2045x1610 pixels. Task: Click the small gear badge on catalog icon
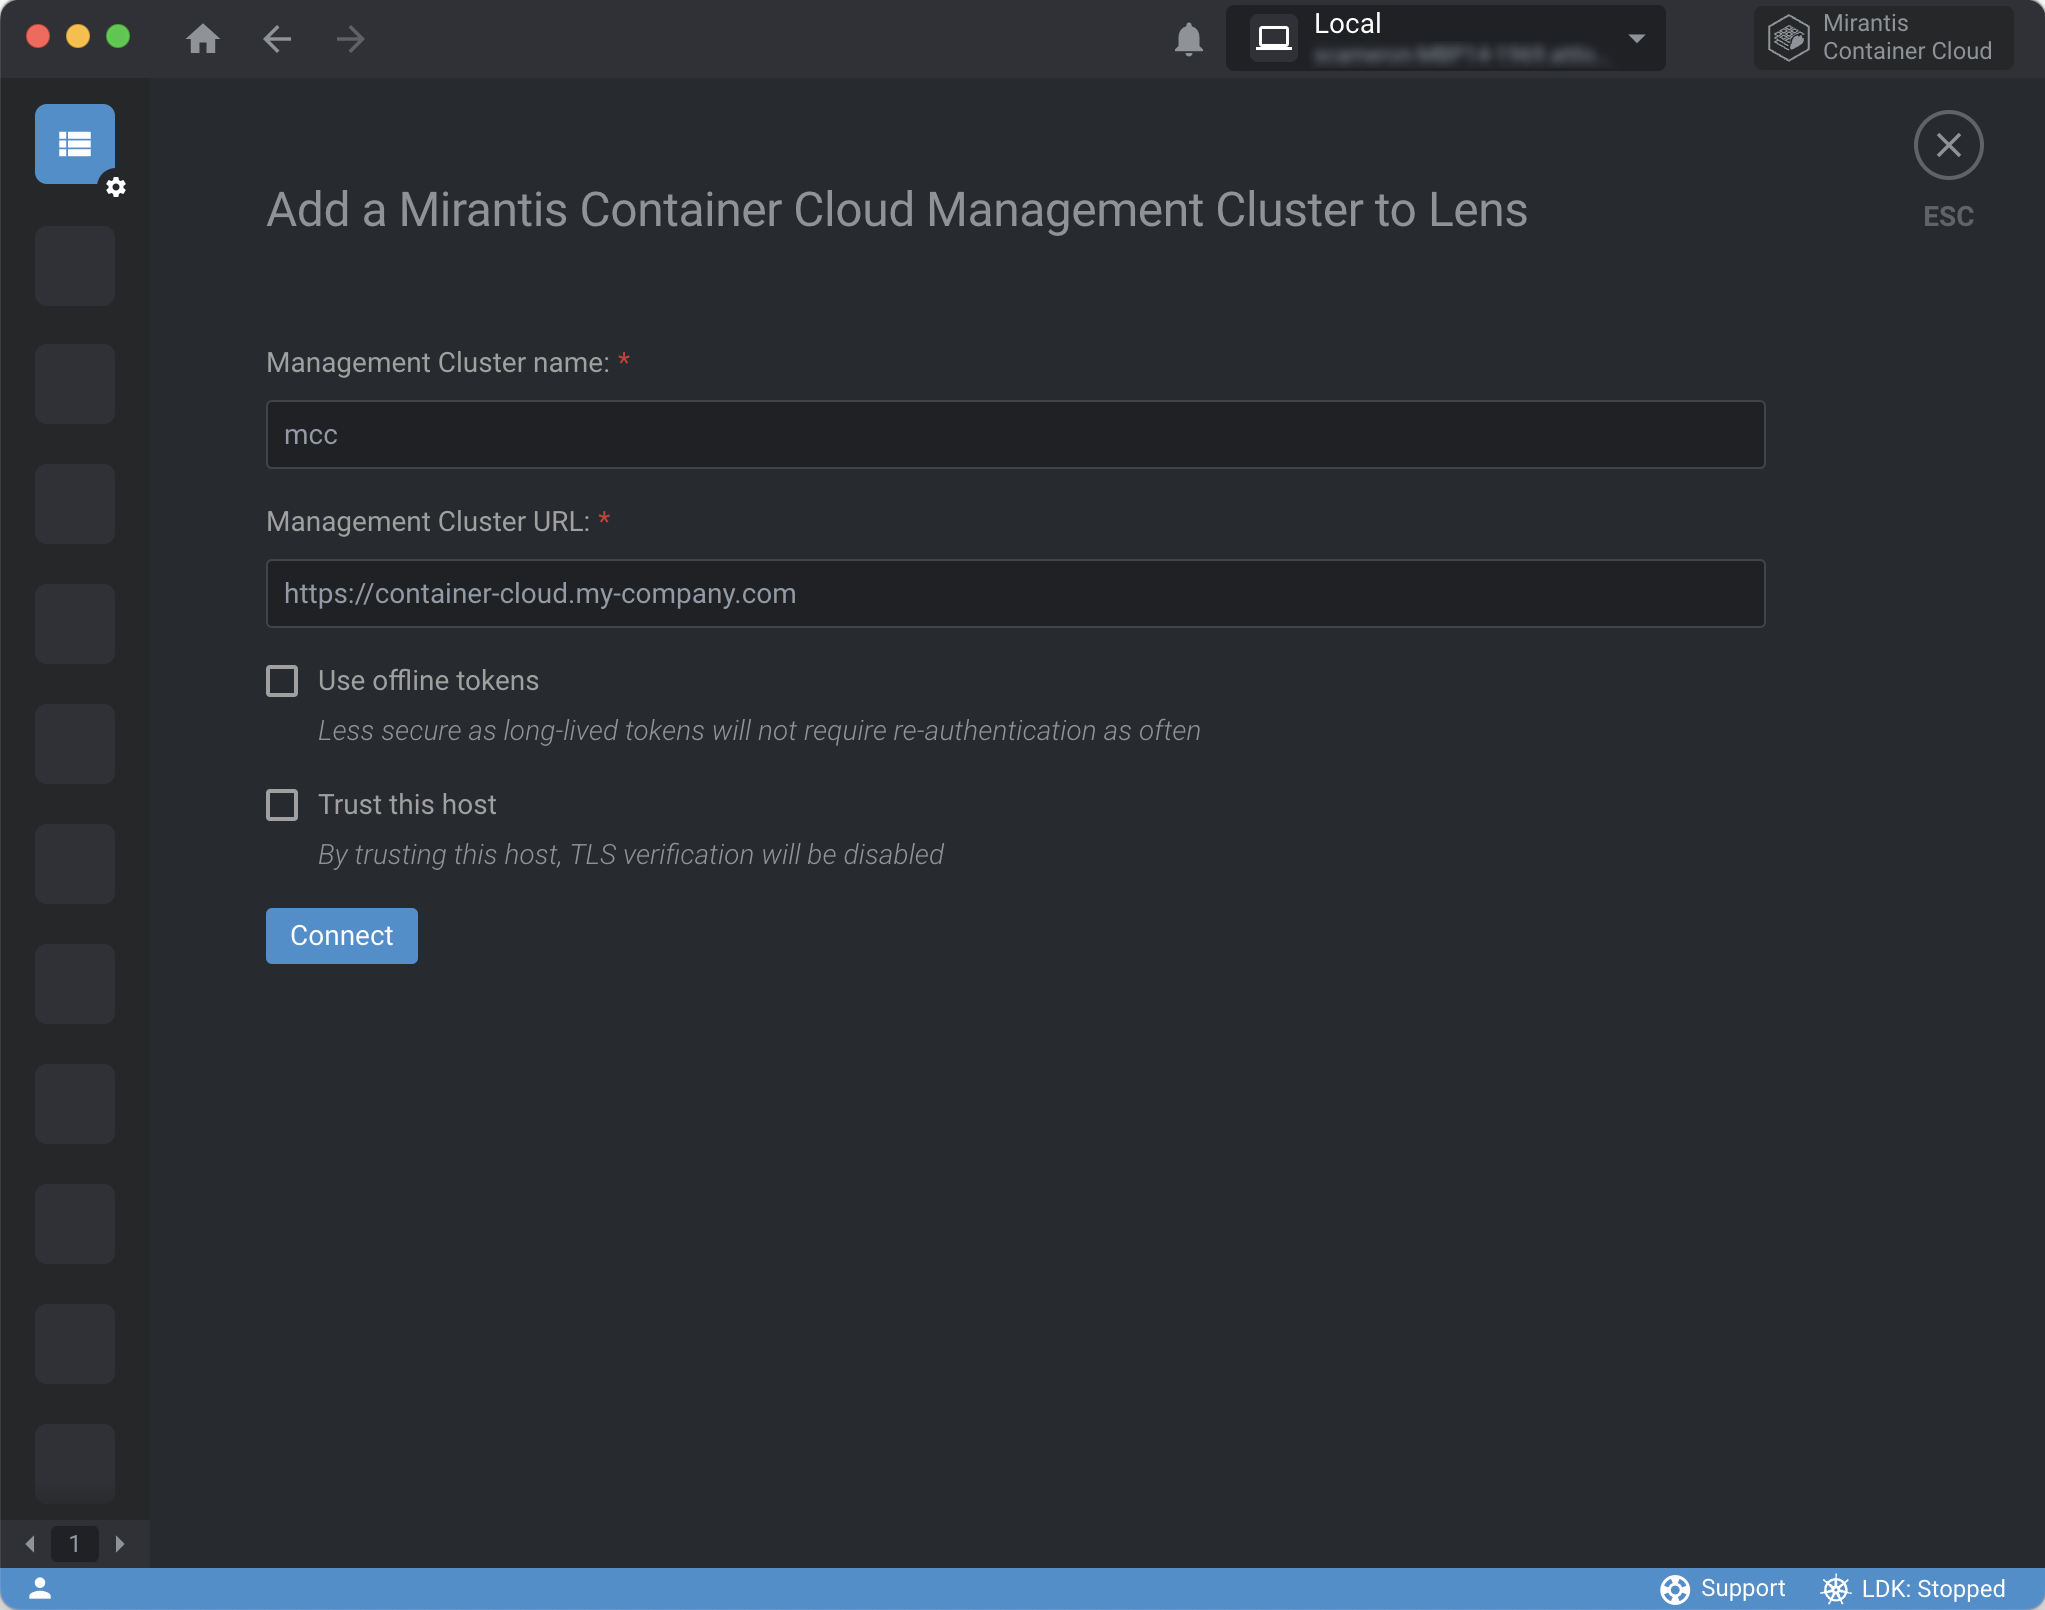[116, 187]
